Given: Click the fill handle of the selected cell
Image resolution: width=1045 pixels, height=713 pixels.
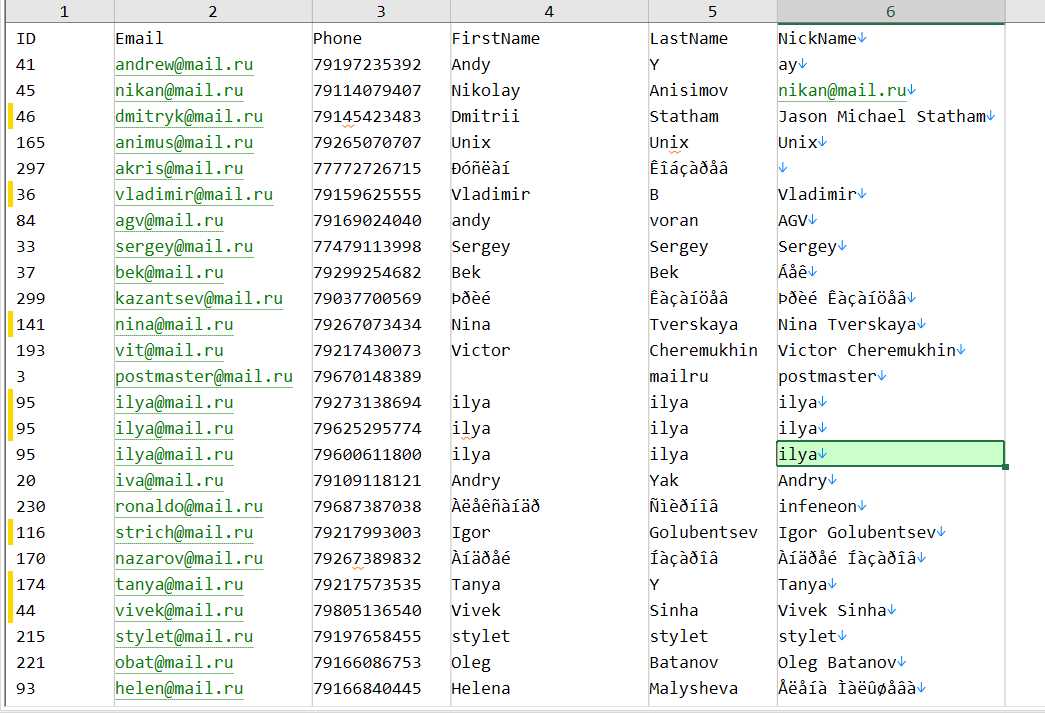Looking at the screenshot, I should pyautogui.click(x=1005, y=466).
